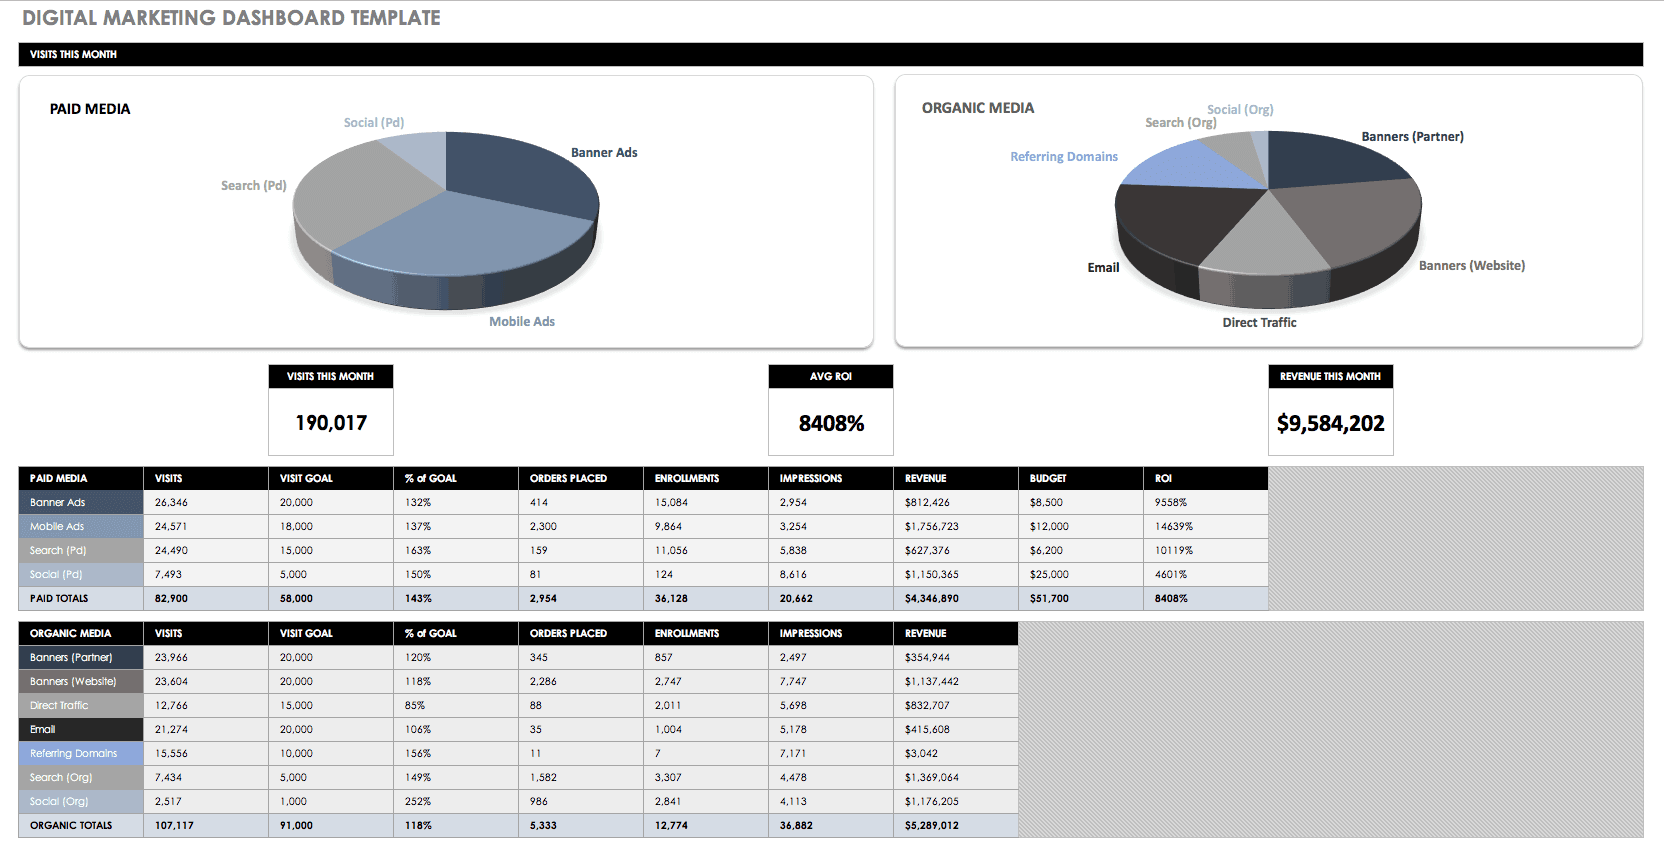Click the Direct Traffic chart label
The image size is (1664, 851).
[x=1259, y=323]
